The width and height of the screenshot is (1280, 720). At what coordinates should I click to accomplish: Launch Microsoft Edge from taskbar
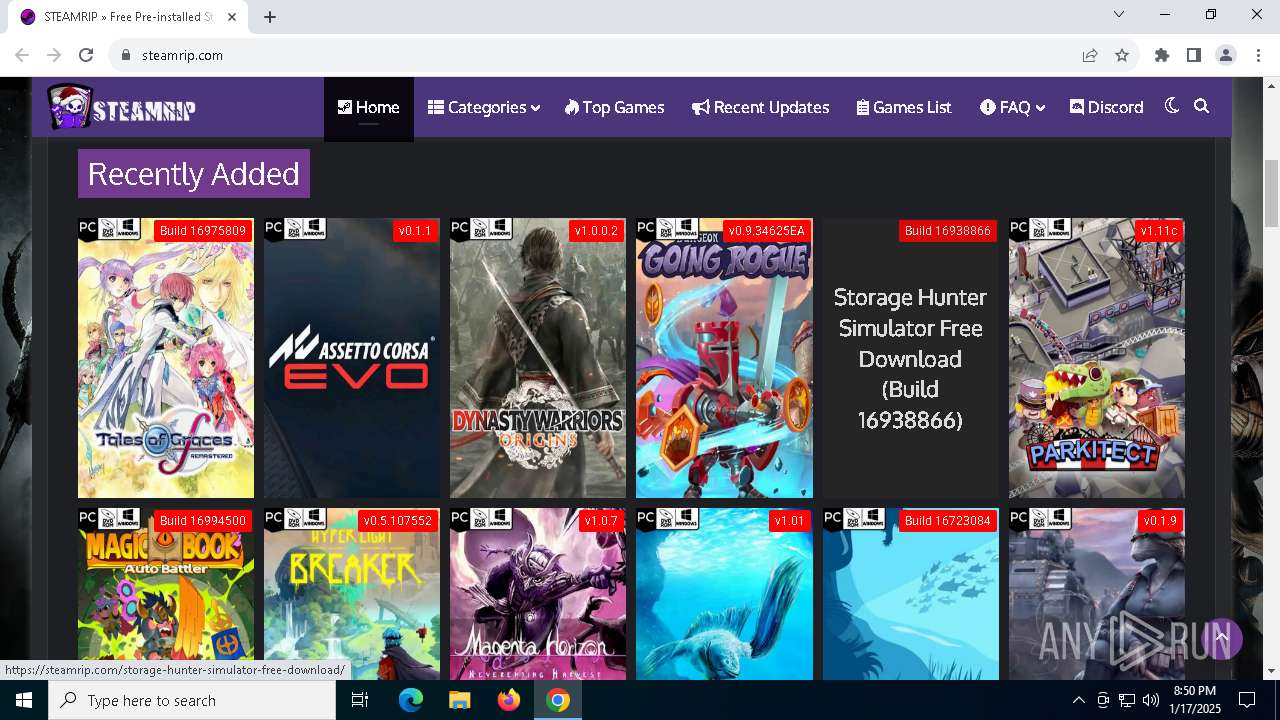[411, 700]
